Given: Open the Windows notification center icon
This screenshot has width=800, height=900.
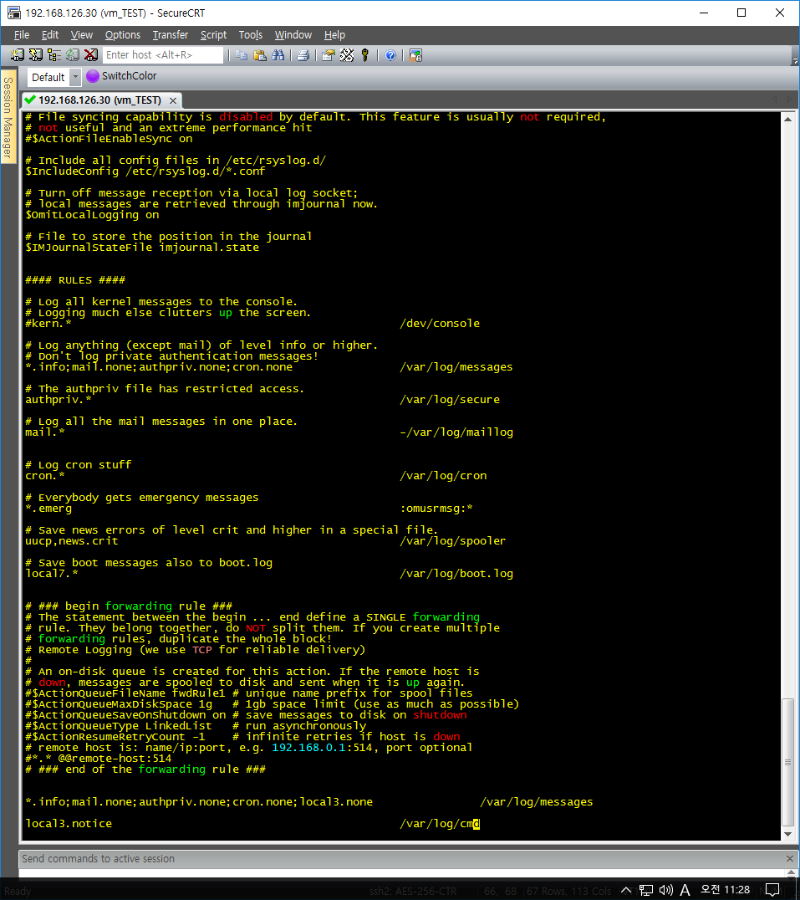Looking at the screenshot, I should (772, 890).
